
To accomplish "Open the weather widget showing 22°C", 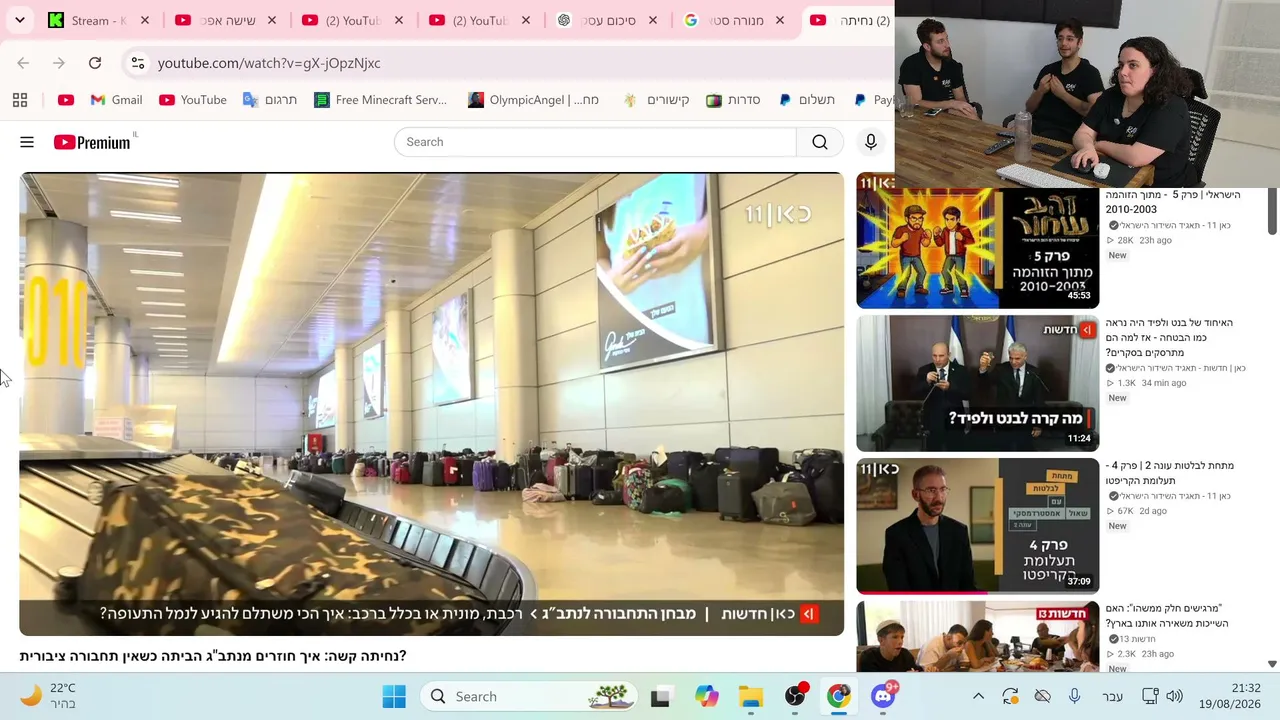I will coord(48,697).
